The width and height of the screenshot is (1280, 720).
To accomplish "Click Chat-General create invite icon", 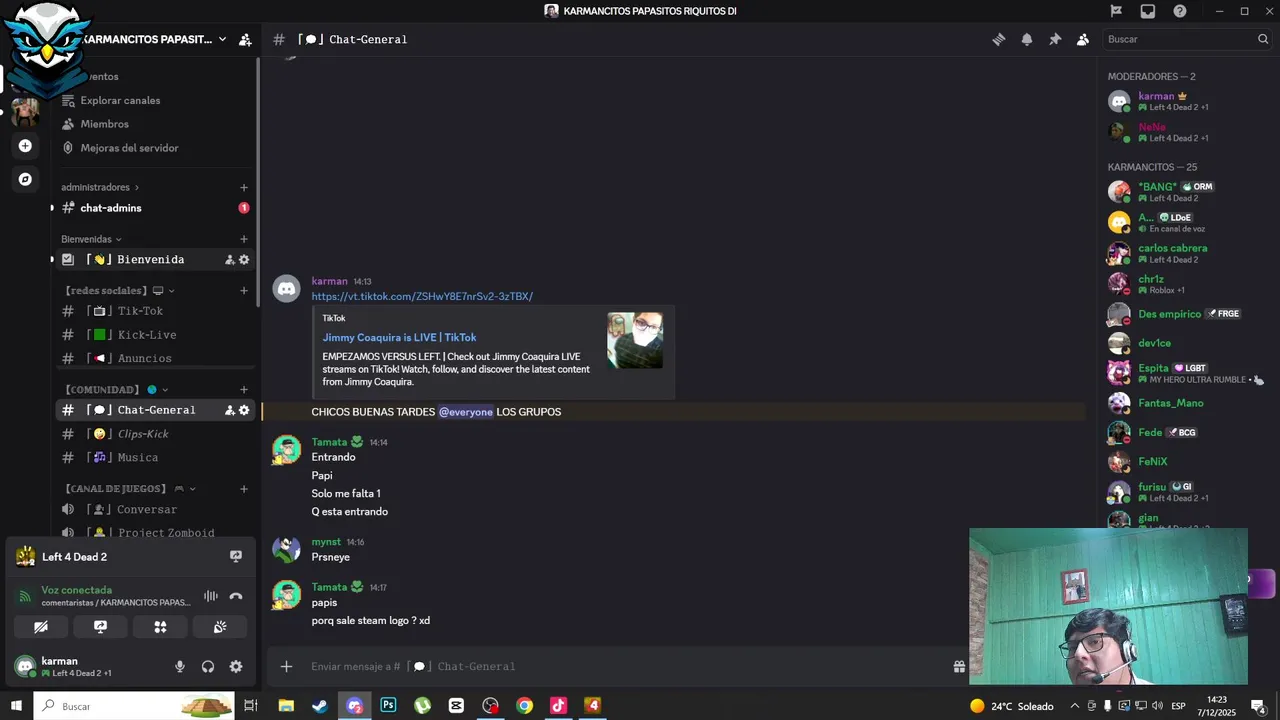I will coord(229,410).
